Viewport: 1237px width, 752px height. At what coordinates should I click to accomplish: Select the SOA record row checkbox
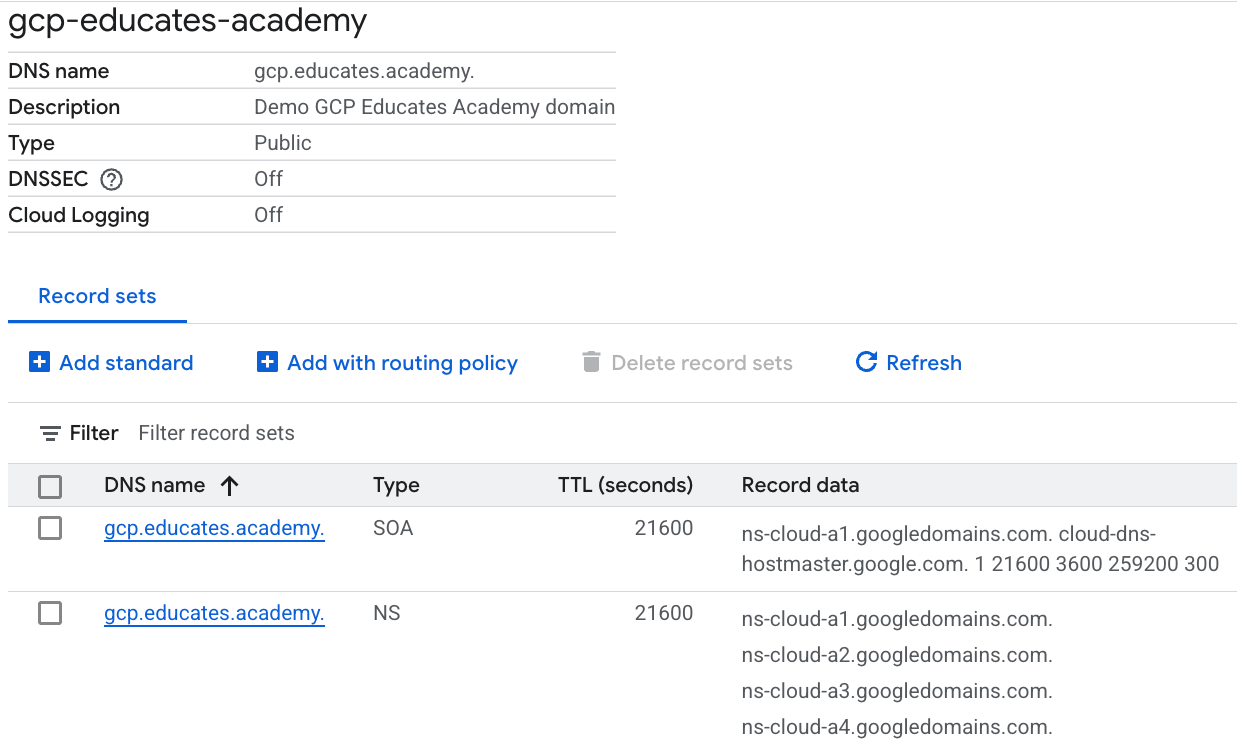click(x=50, y=528)
